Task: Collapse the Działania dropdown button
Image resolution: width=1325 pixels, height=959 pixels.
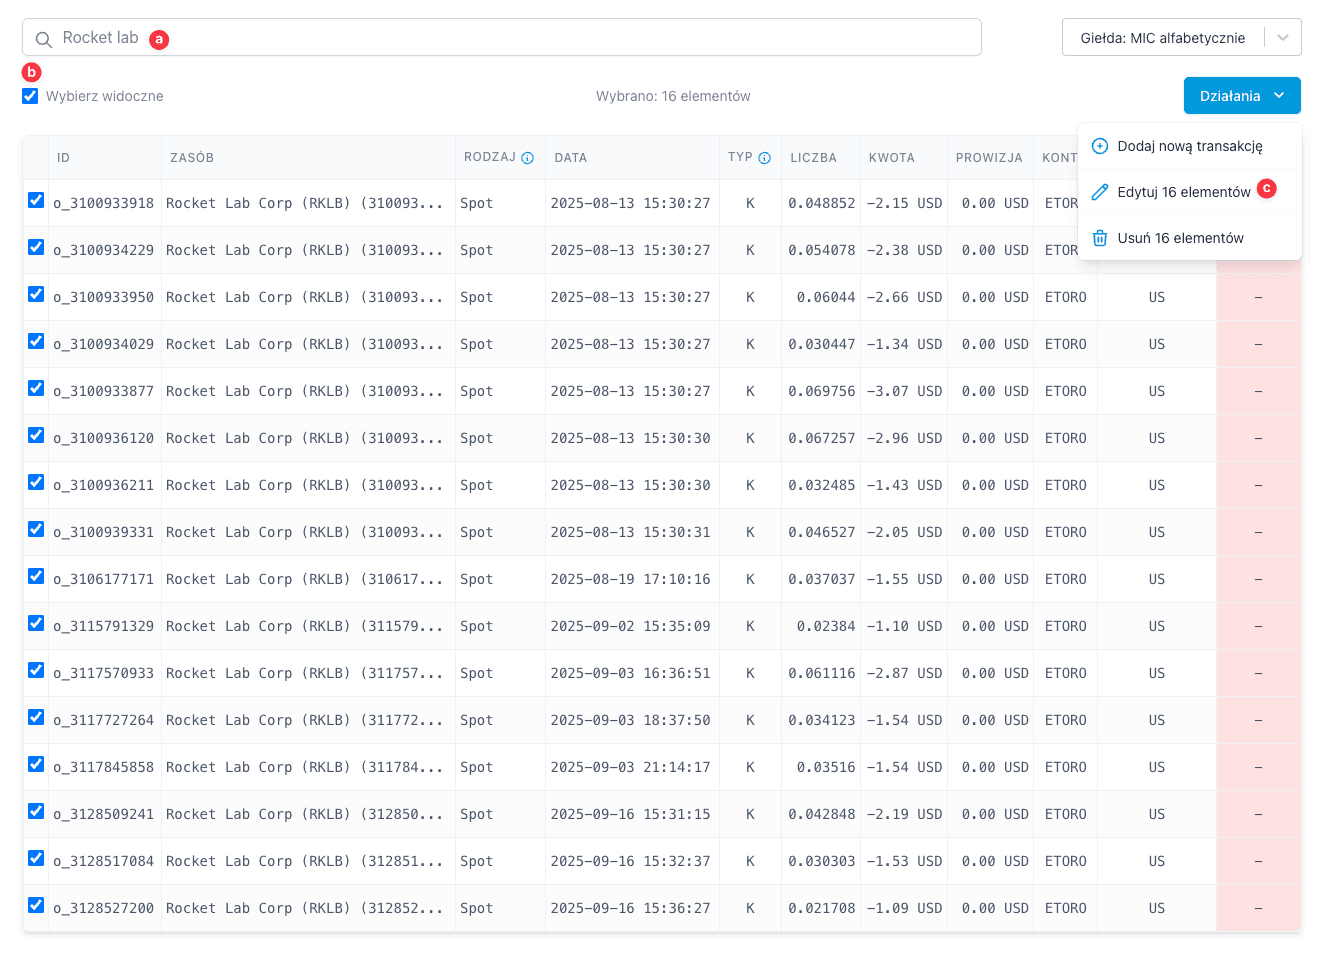Action: click(x=1241, y=96)
